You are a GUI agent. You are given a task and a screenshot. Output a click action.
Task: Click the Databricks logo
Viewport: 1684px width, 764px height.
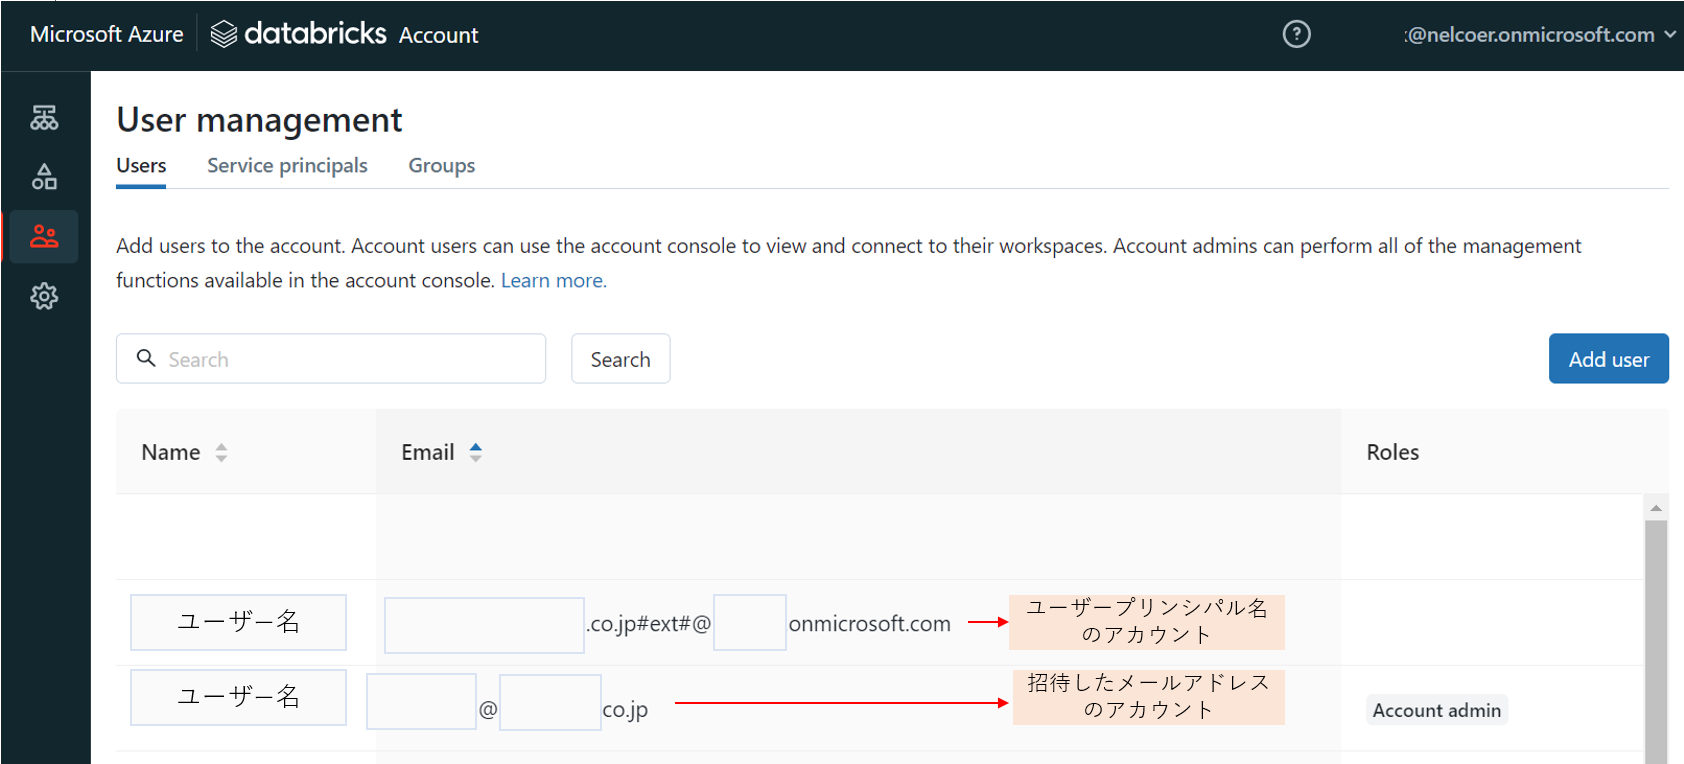point(299,34)
